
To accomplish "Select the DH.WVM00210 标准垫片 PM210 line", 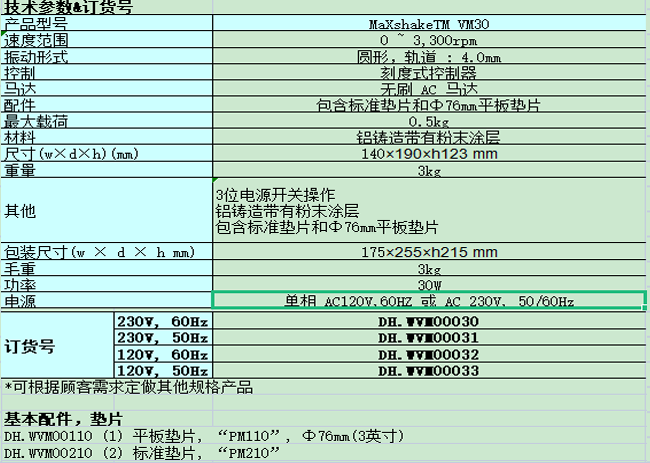I will [142, 453].
